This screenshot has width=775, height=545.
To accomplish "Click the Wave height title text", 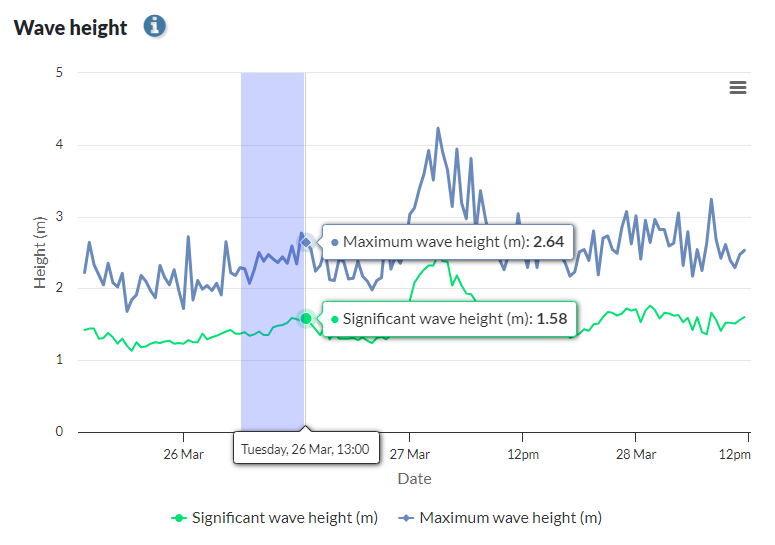I will click(x=70, y=27).
